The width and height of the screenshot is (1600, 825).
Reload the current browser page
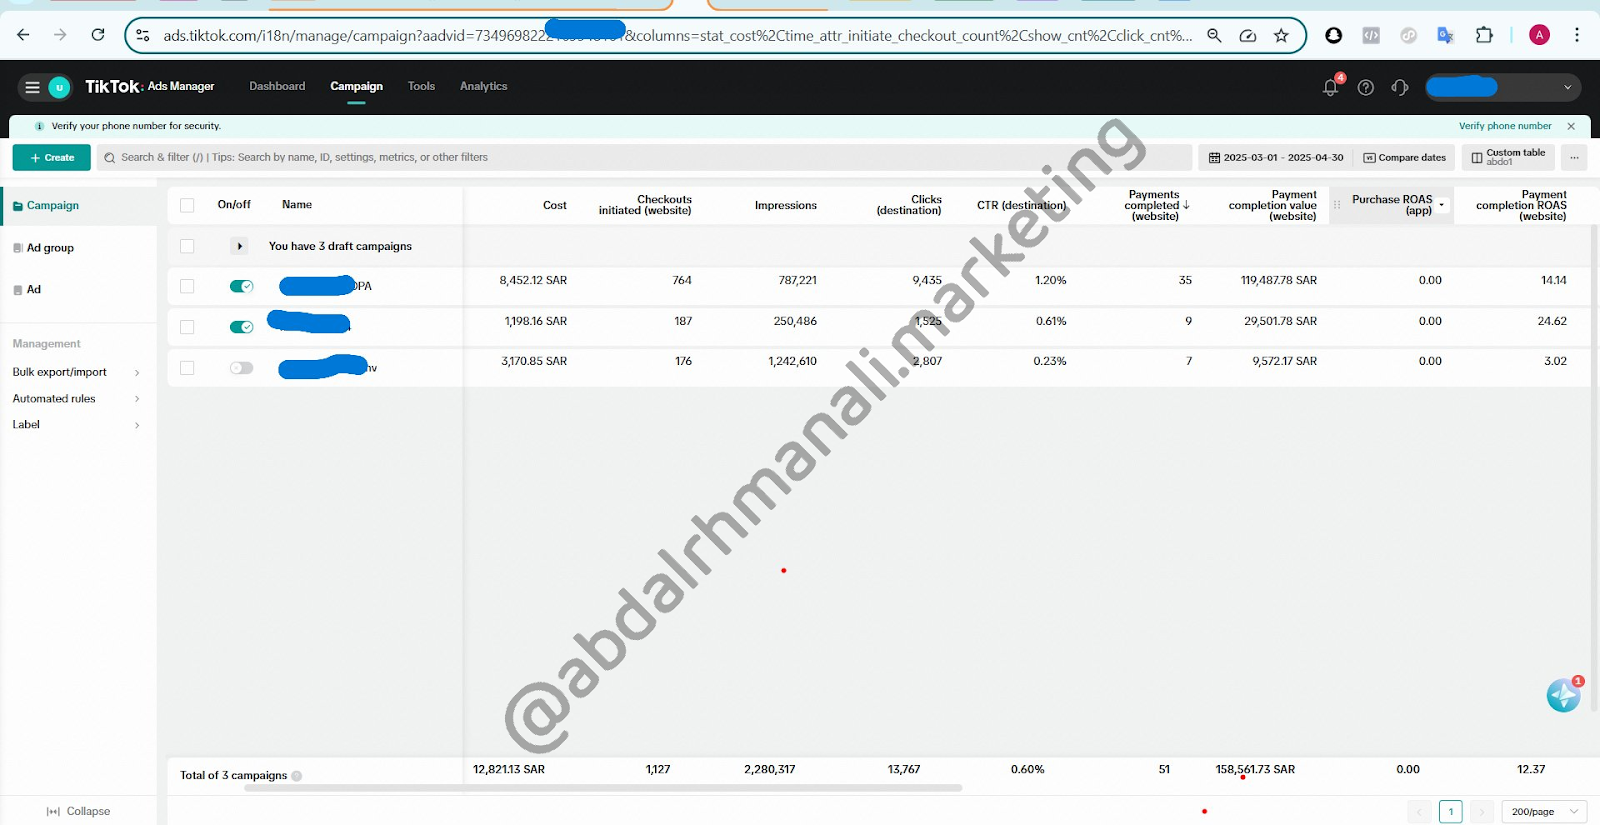[98, 35]
